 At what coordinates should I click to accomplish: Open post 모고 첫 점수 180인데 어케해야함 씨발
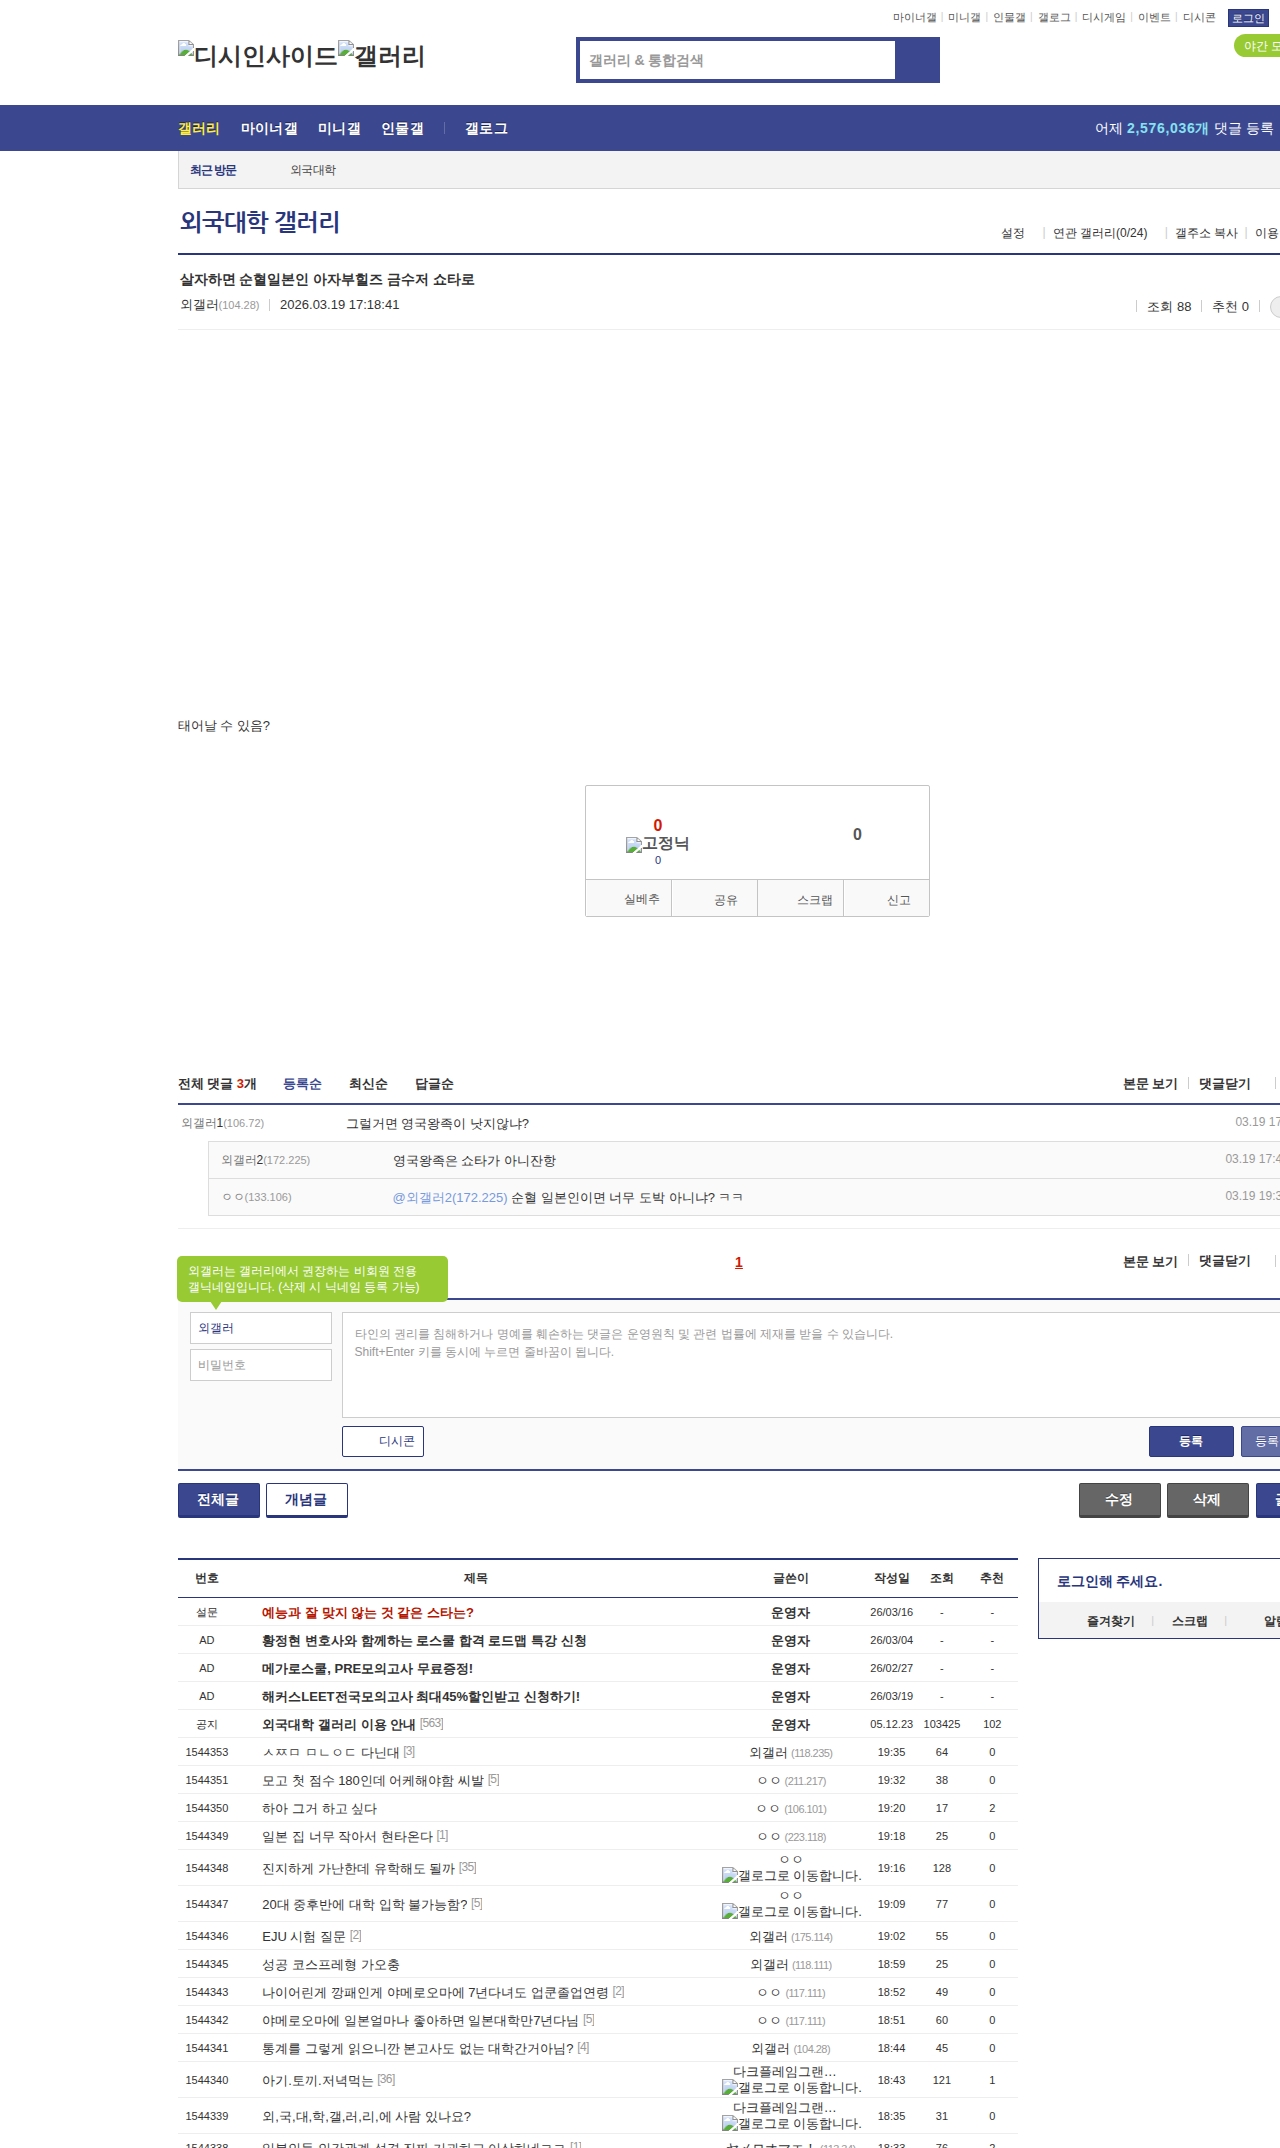tap(373, 1781)
